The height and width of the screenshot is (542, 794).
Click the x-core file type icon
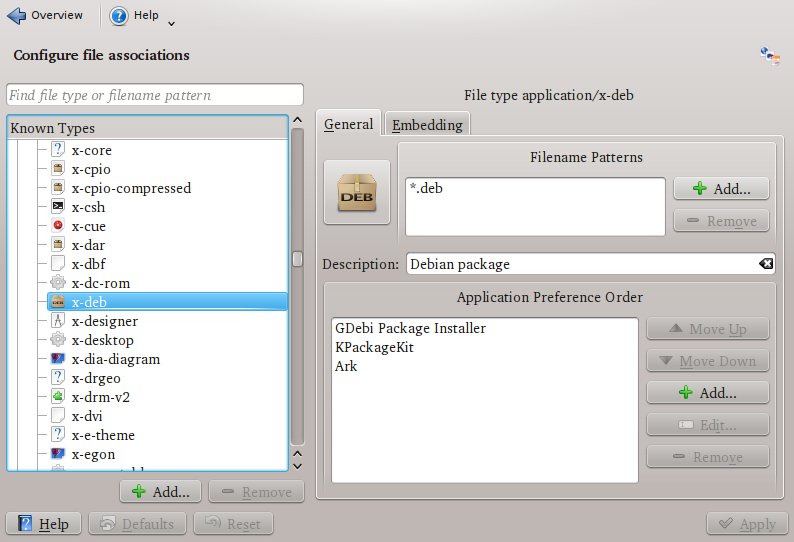[58, 149]
